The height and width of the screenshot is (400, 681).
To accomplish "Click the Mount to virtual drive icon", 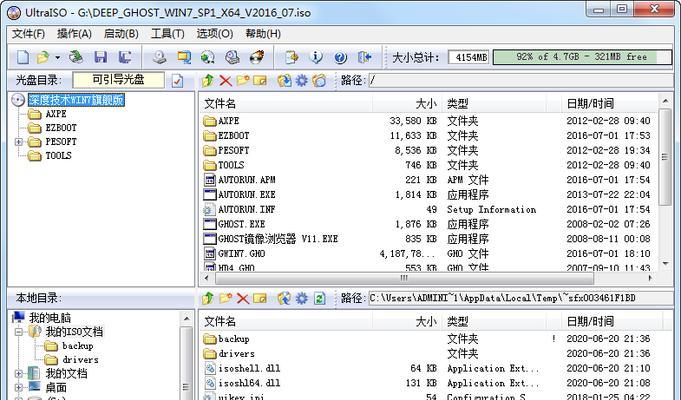I will 232,57.
